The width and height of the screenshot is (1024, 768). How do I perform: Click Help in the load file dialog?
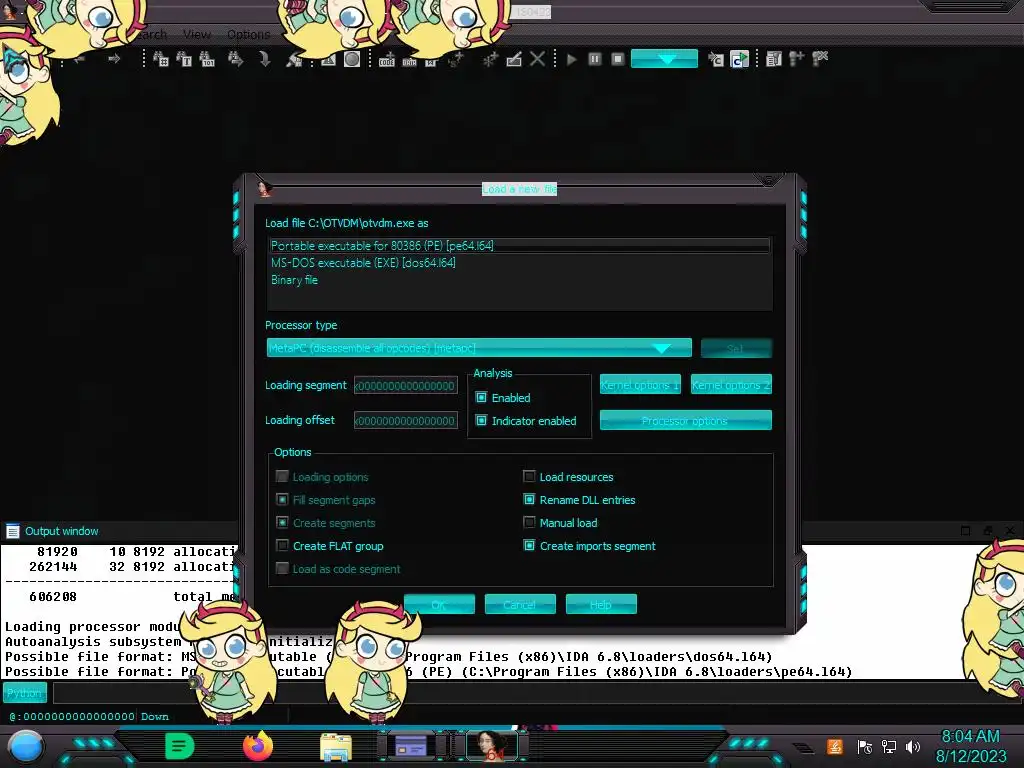tap(601, 604)
